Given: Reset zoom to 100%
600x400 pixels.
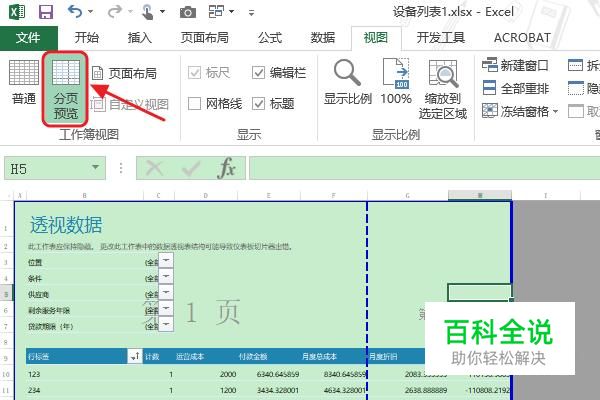Looking at the screenshot, I should [x=396, y=82].
